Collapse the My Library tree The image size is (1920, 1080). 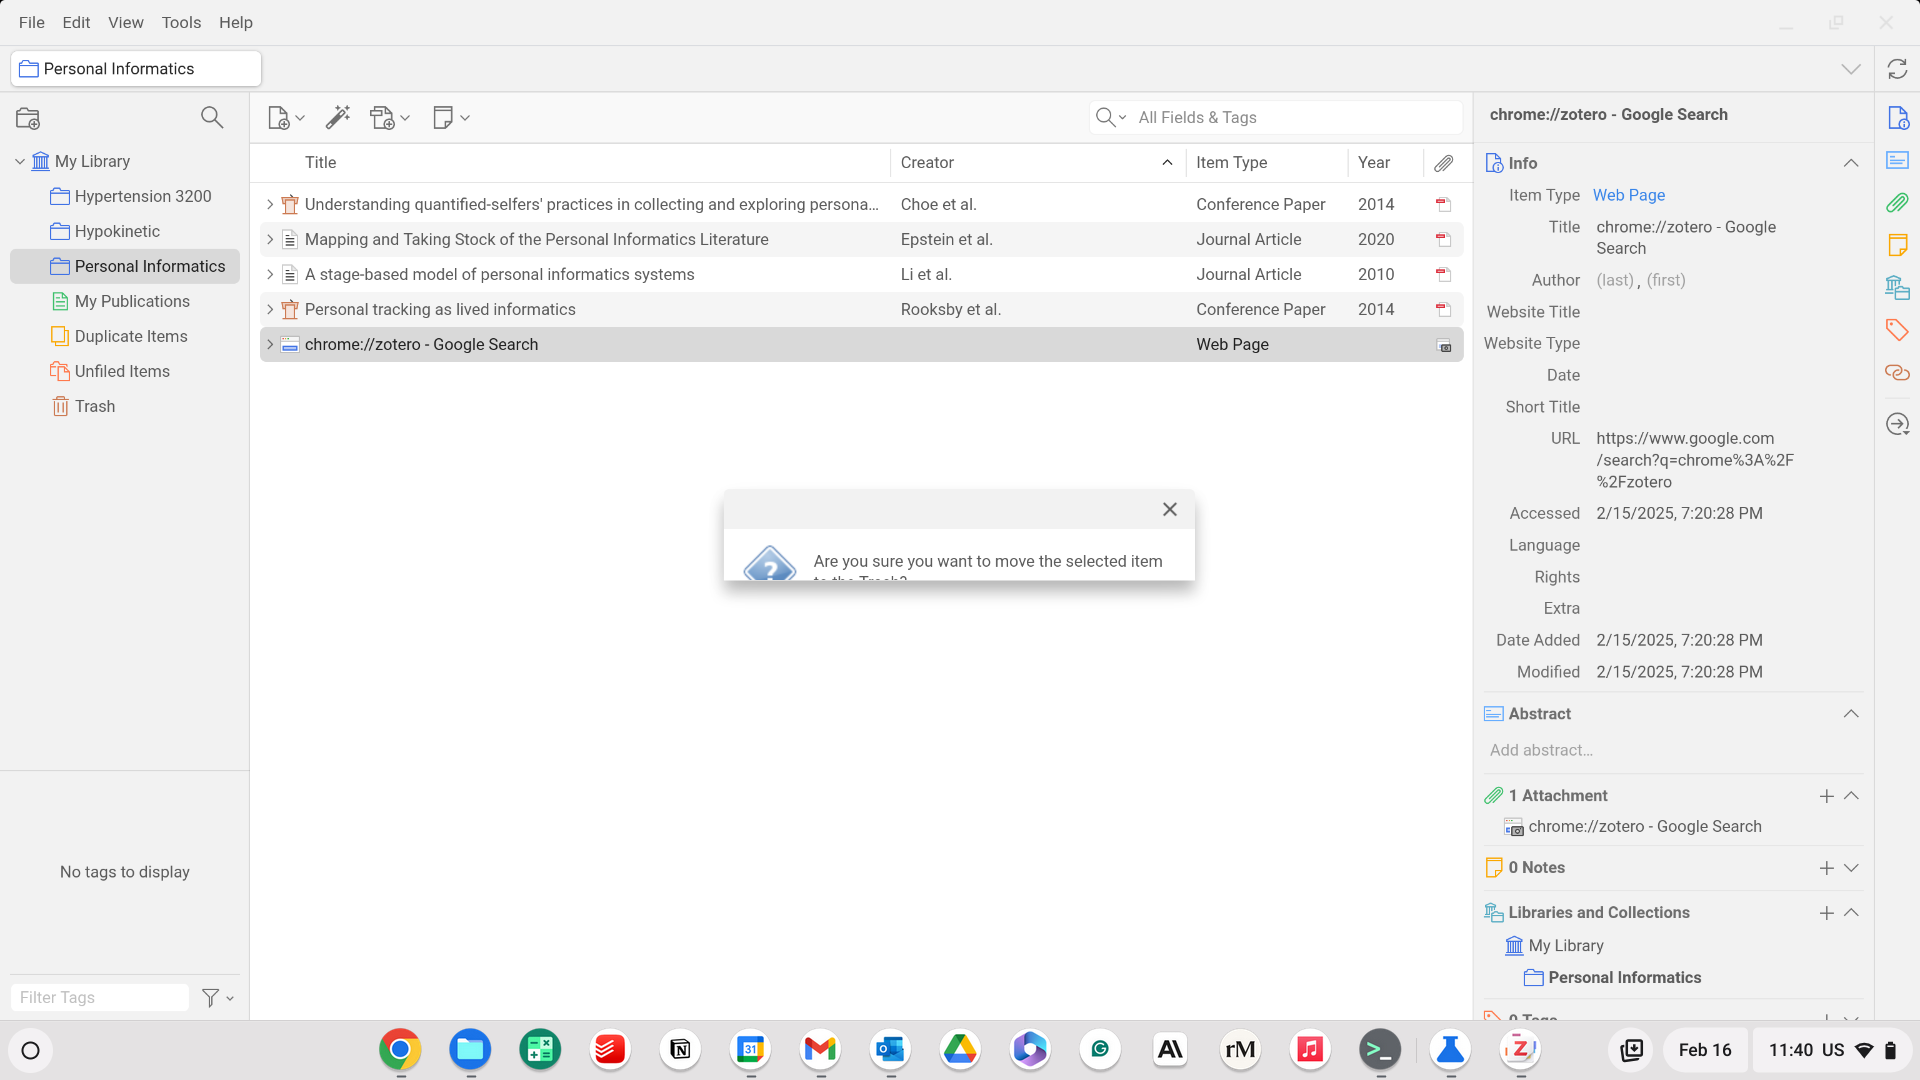pyautogui.click(x=20, y=161)
